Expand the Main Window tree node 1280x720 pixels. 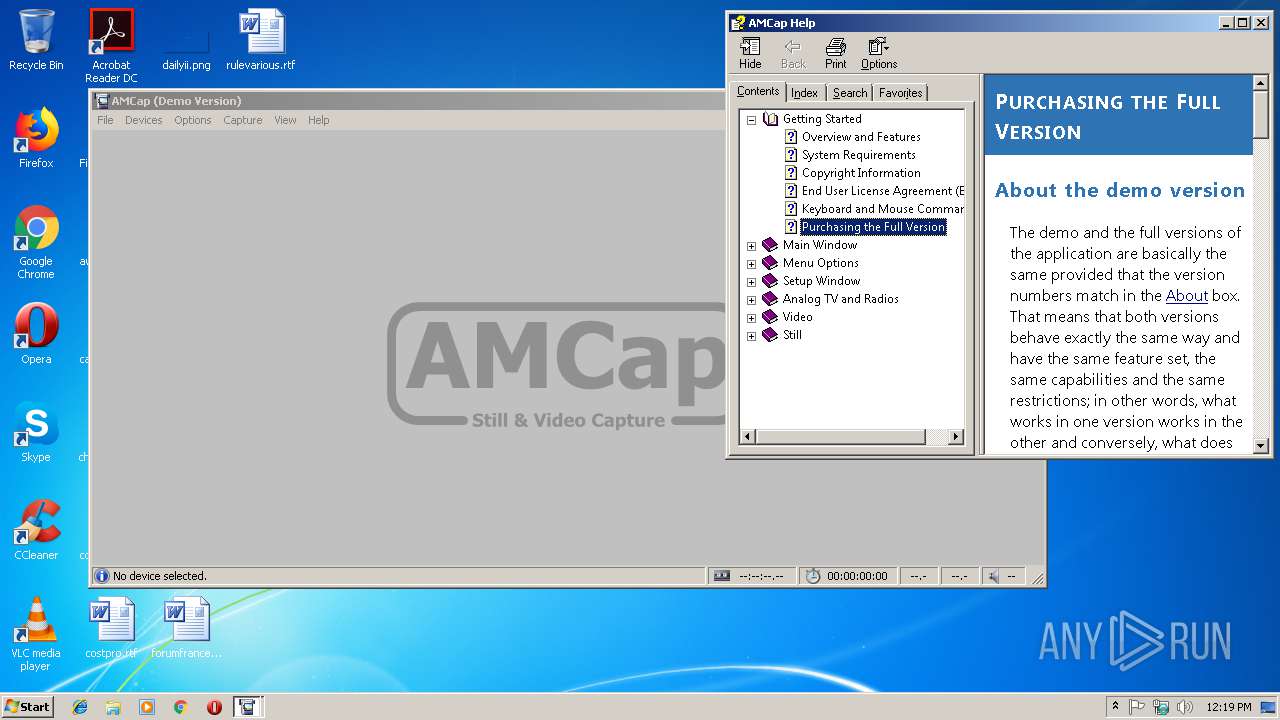point(751,245)
